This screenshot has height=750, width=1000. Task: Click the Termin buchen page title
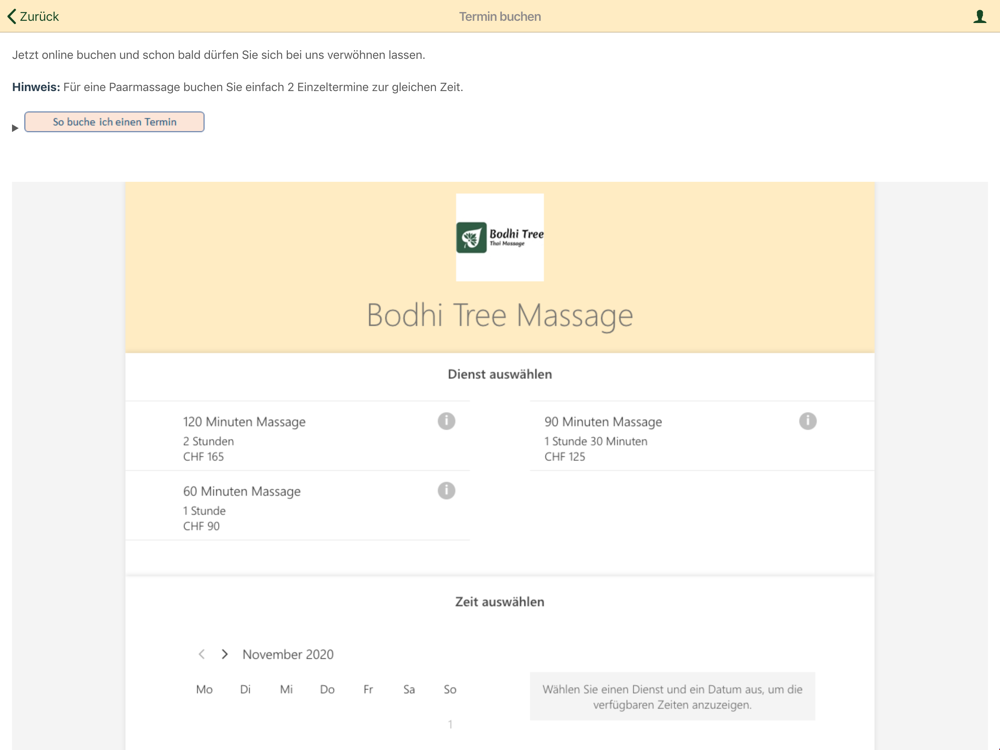pos(500,17)
